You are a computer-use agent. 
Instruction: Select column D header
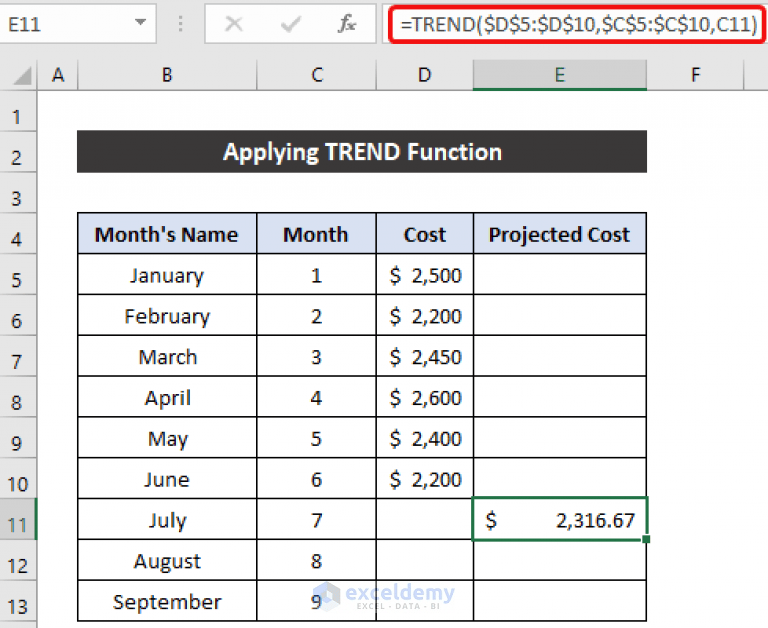(x=425, y=75)
